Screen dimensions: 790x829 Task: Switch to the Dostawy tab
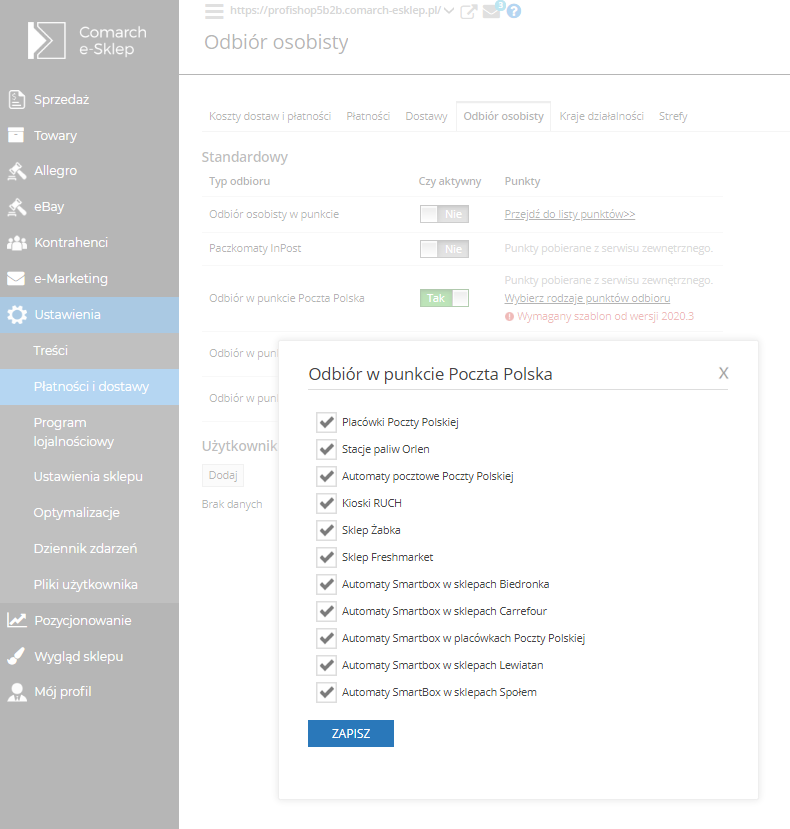pos(426,116)
